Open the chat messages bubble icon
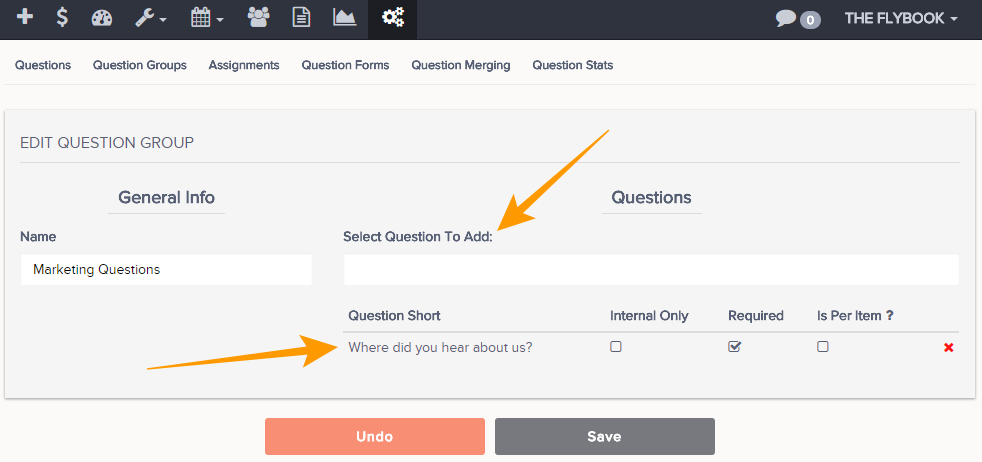 786,19
